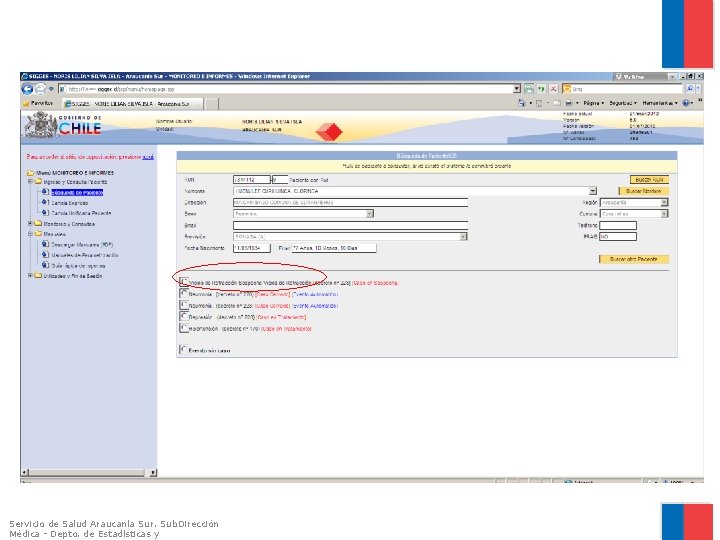Select the Vicios de Refracción case radio button
This screenshot has width=720, height=540.
point(184,281)
